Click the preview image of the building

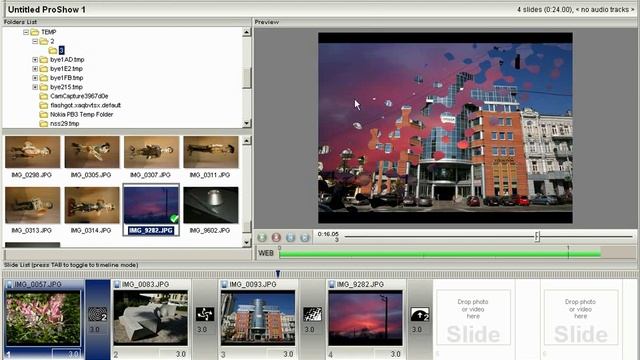pos(445,128)
